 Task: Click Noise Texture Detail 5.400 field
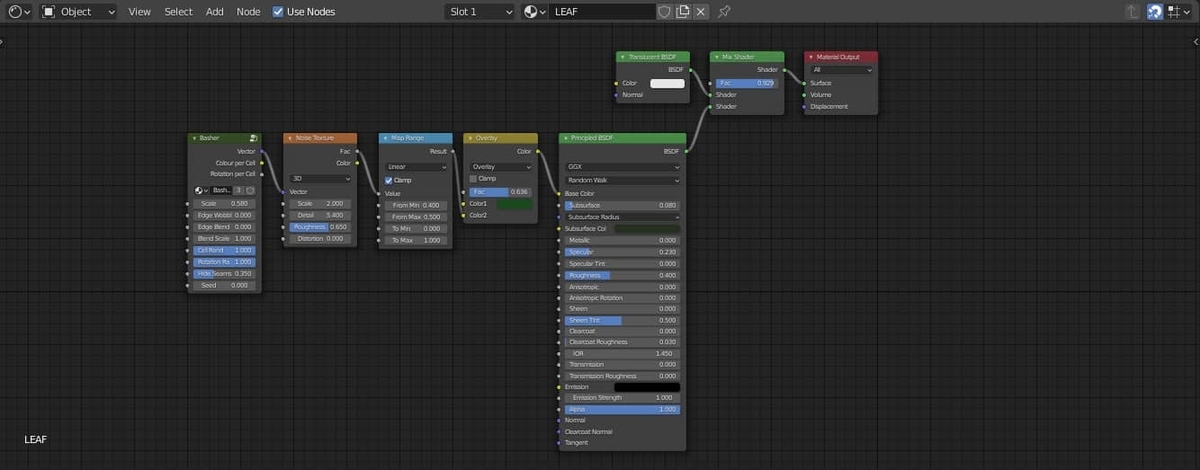point(320,215)
